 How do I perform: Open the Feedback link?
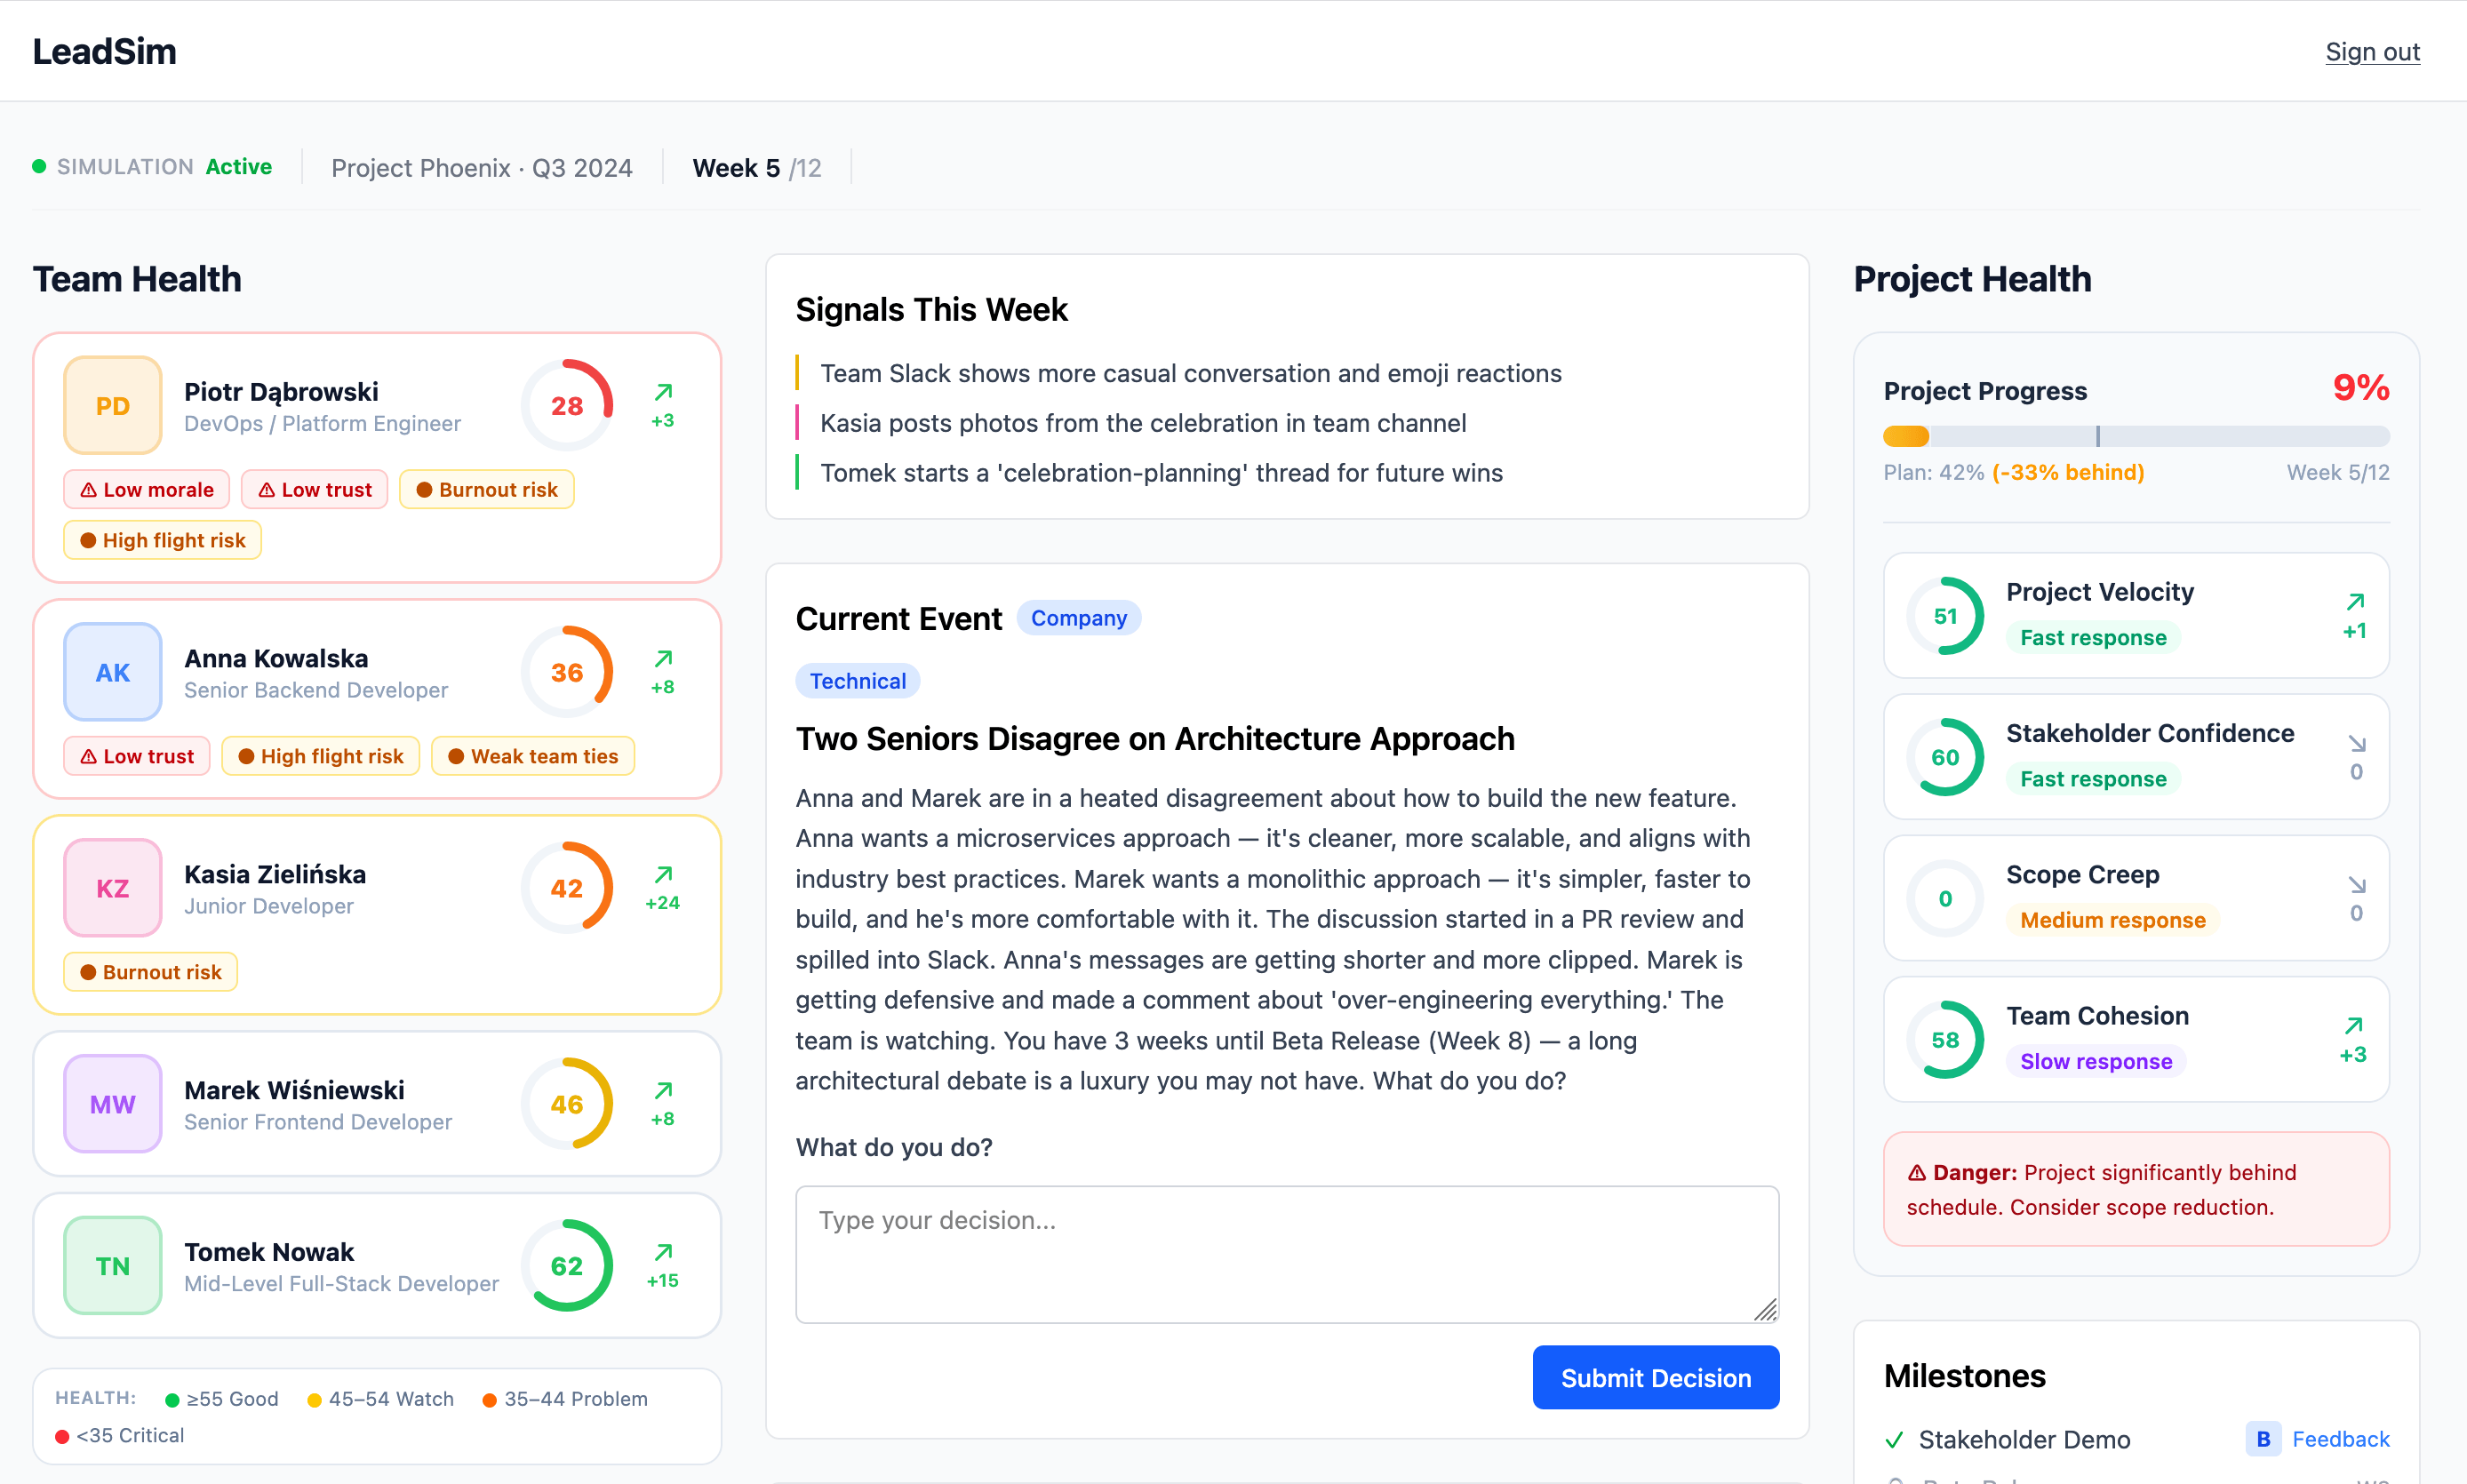click(x=2340, y=1439)
